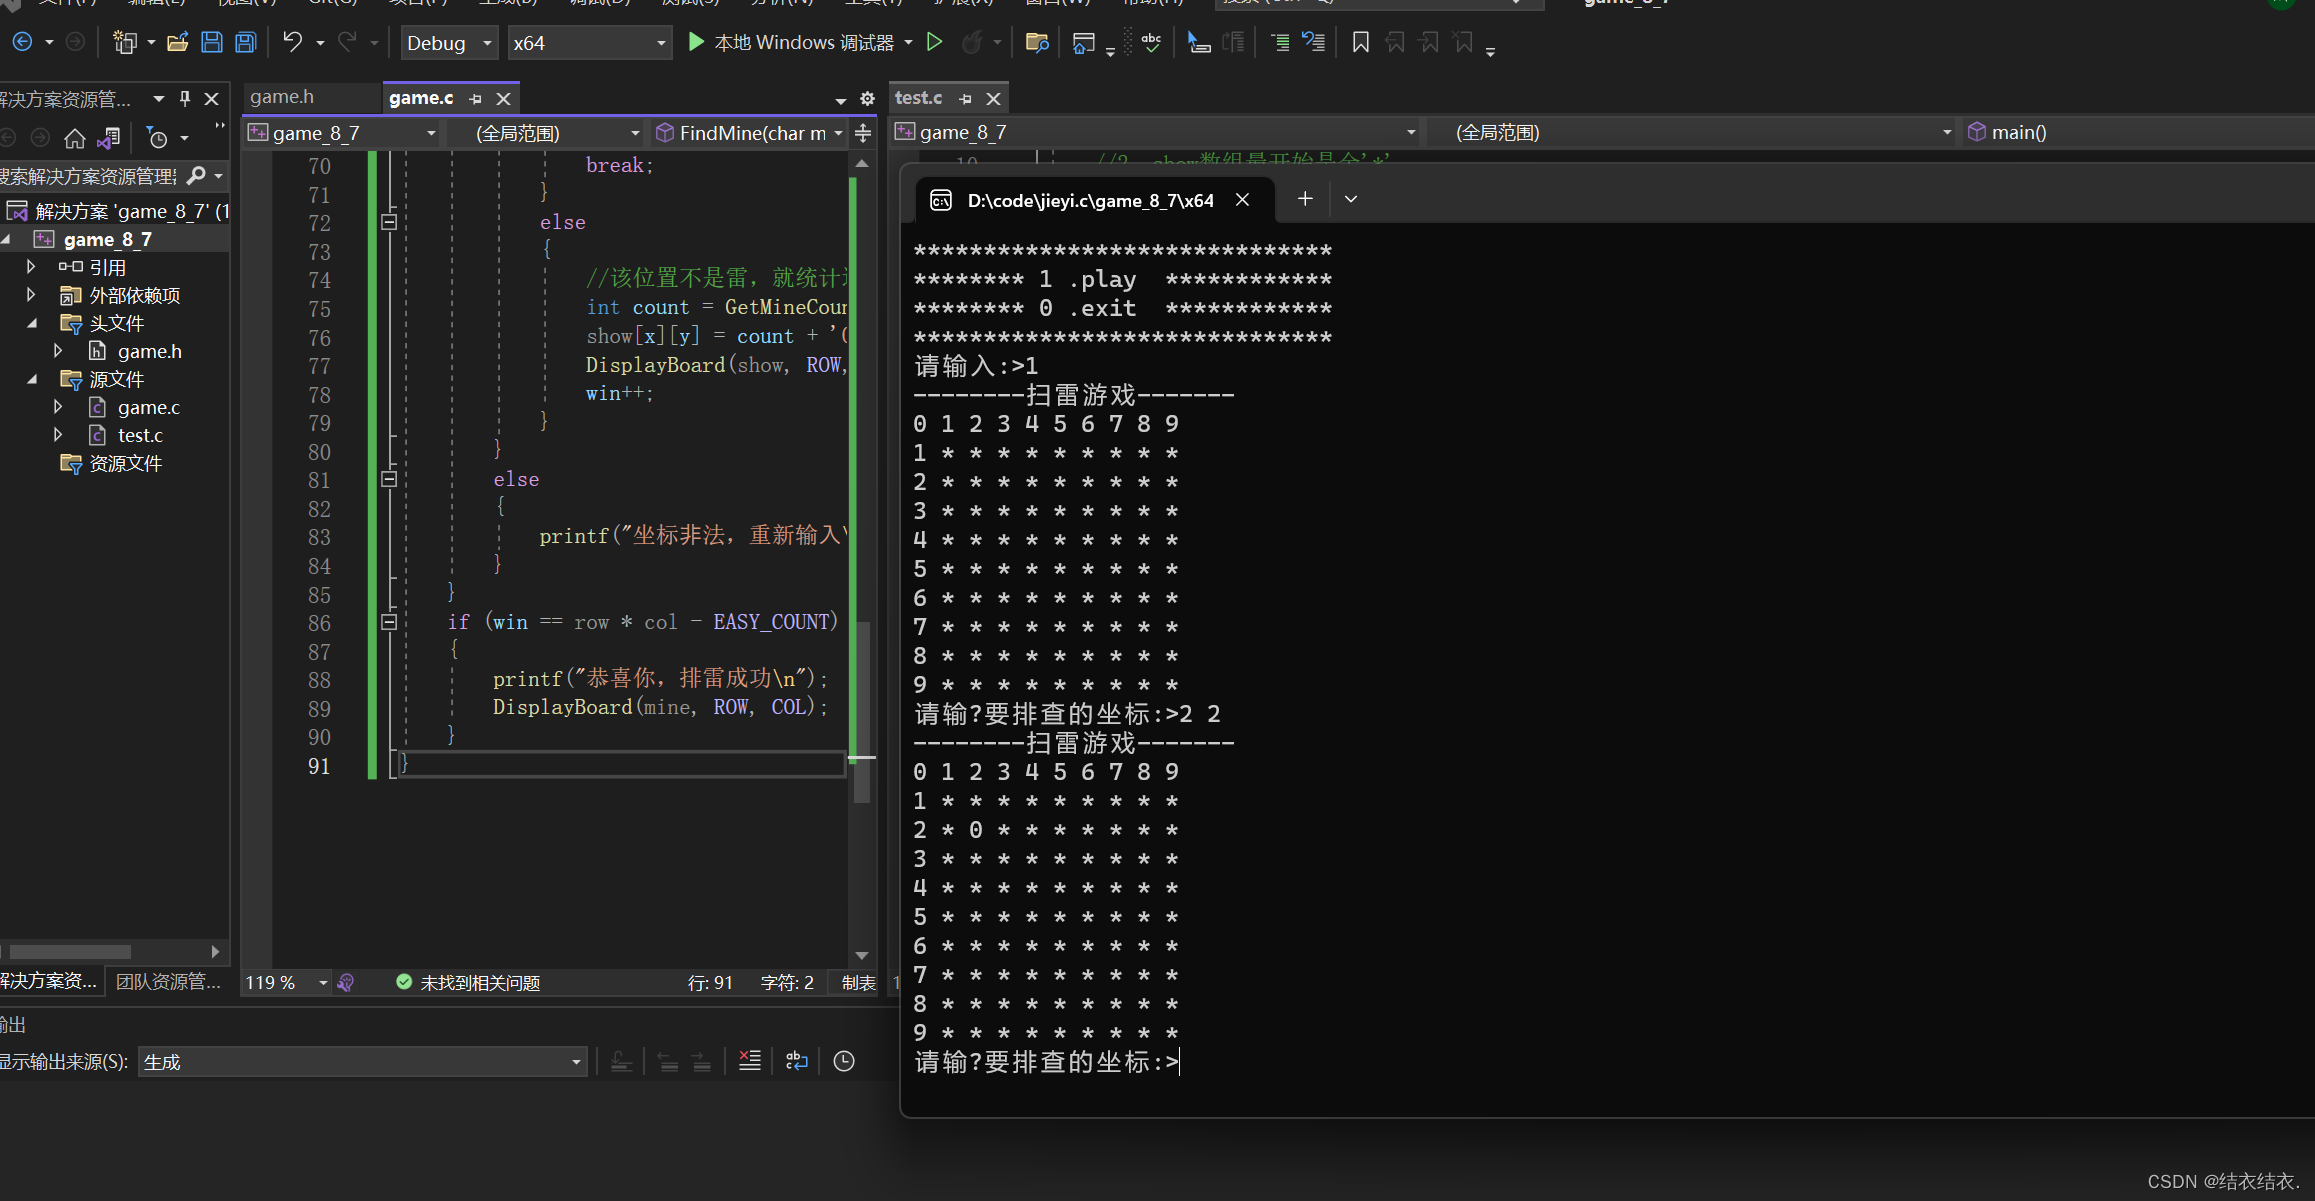Close the game.c tab

[504, 98]
